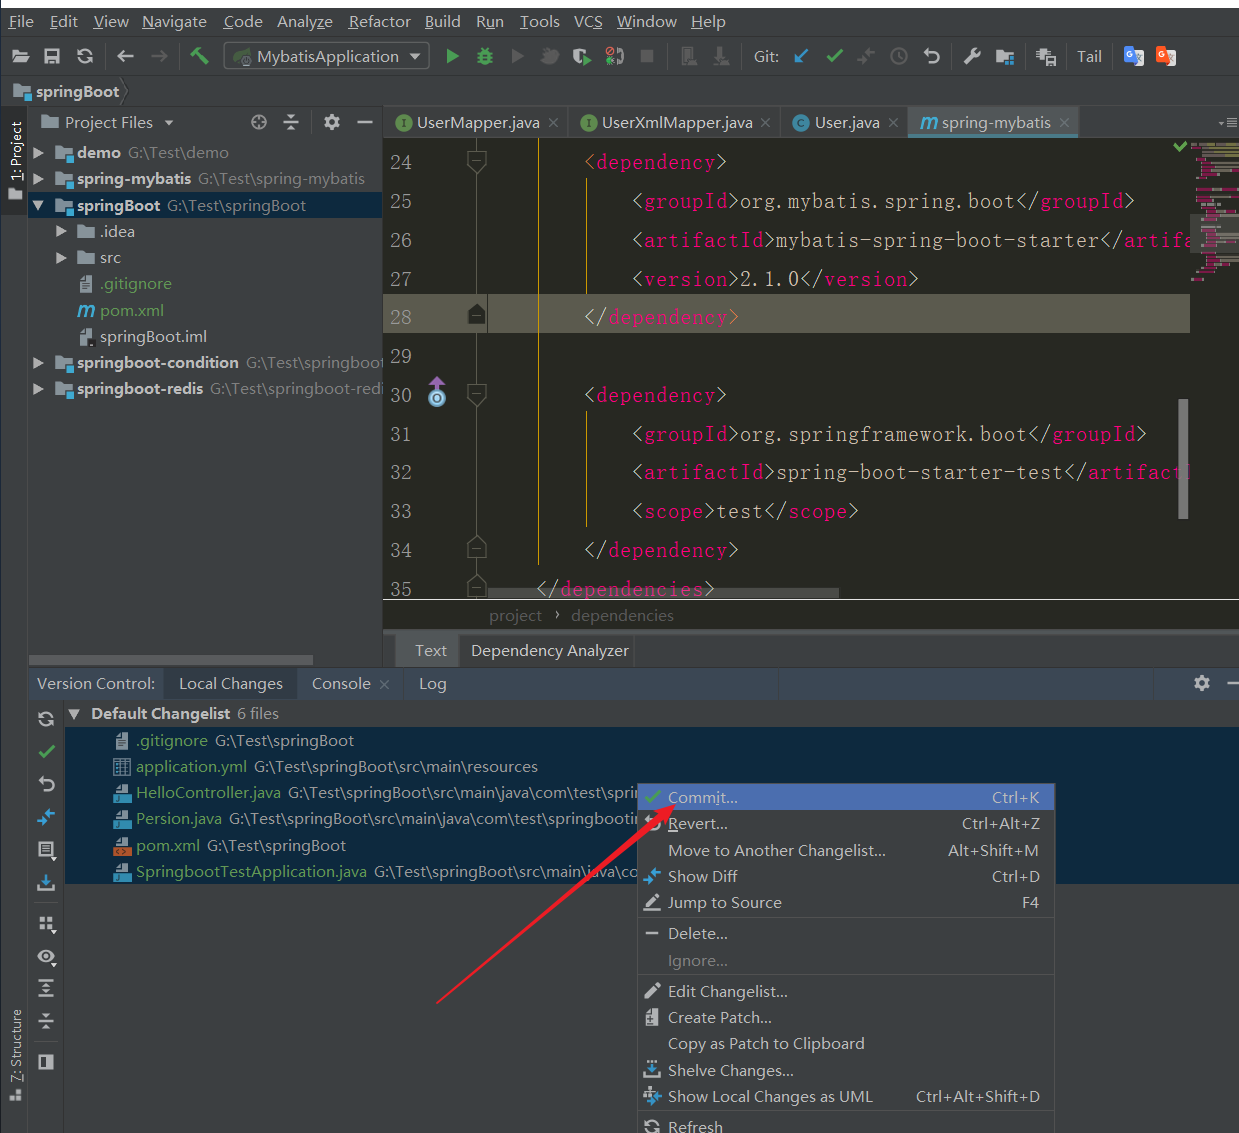This screenshot has width=1239, height=1133.
Task: Open View Options eye icon in Local Changes
Action: (x=46, y=957)
